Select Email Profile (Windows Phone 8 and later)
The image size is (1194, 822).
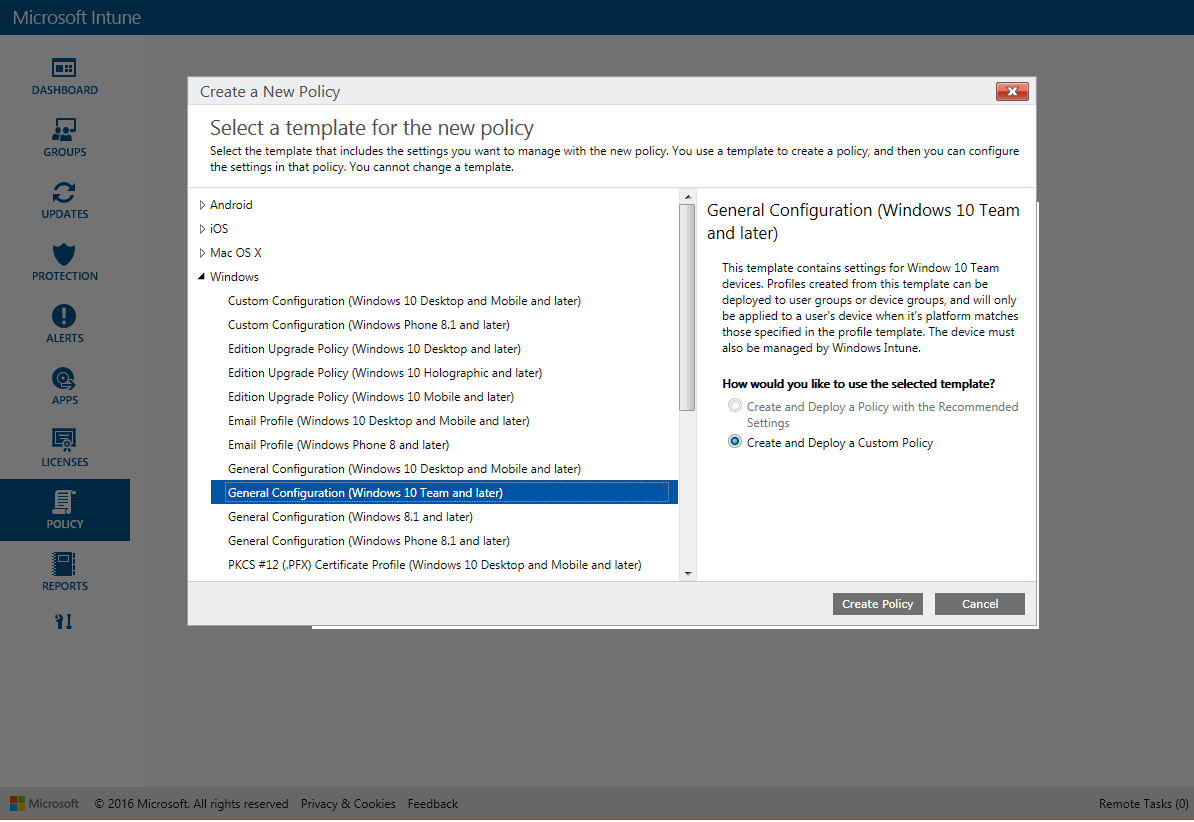pos(338,445)
